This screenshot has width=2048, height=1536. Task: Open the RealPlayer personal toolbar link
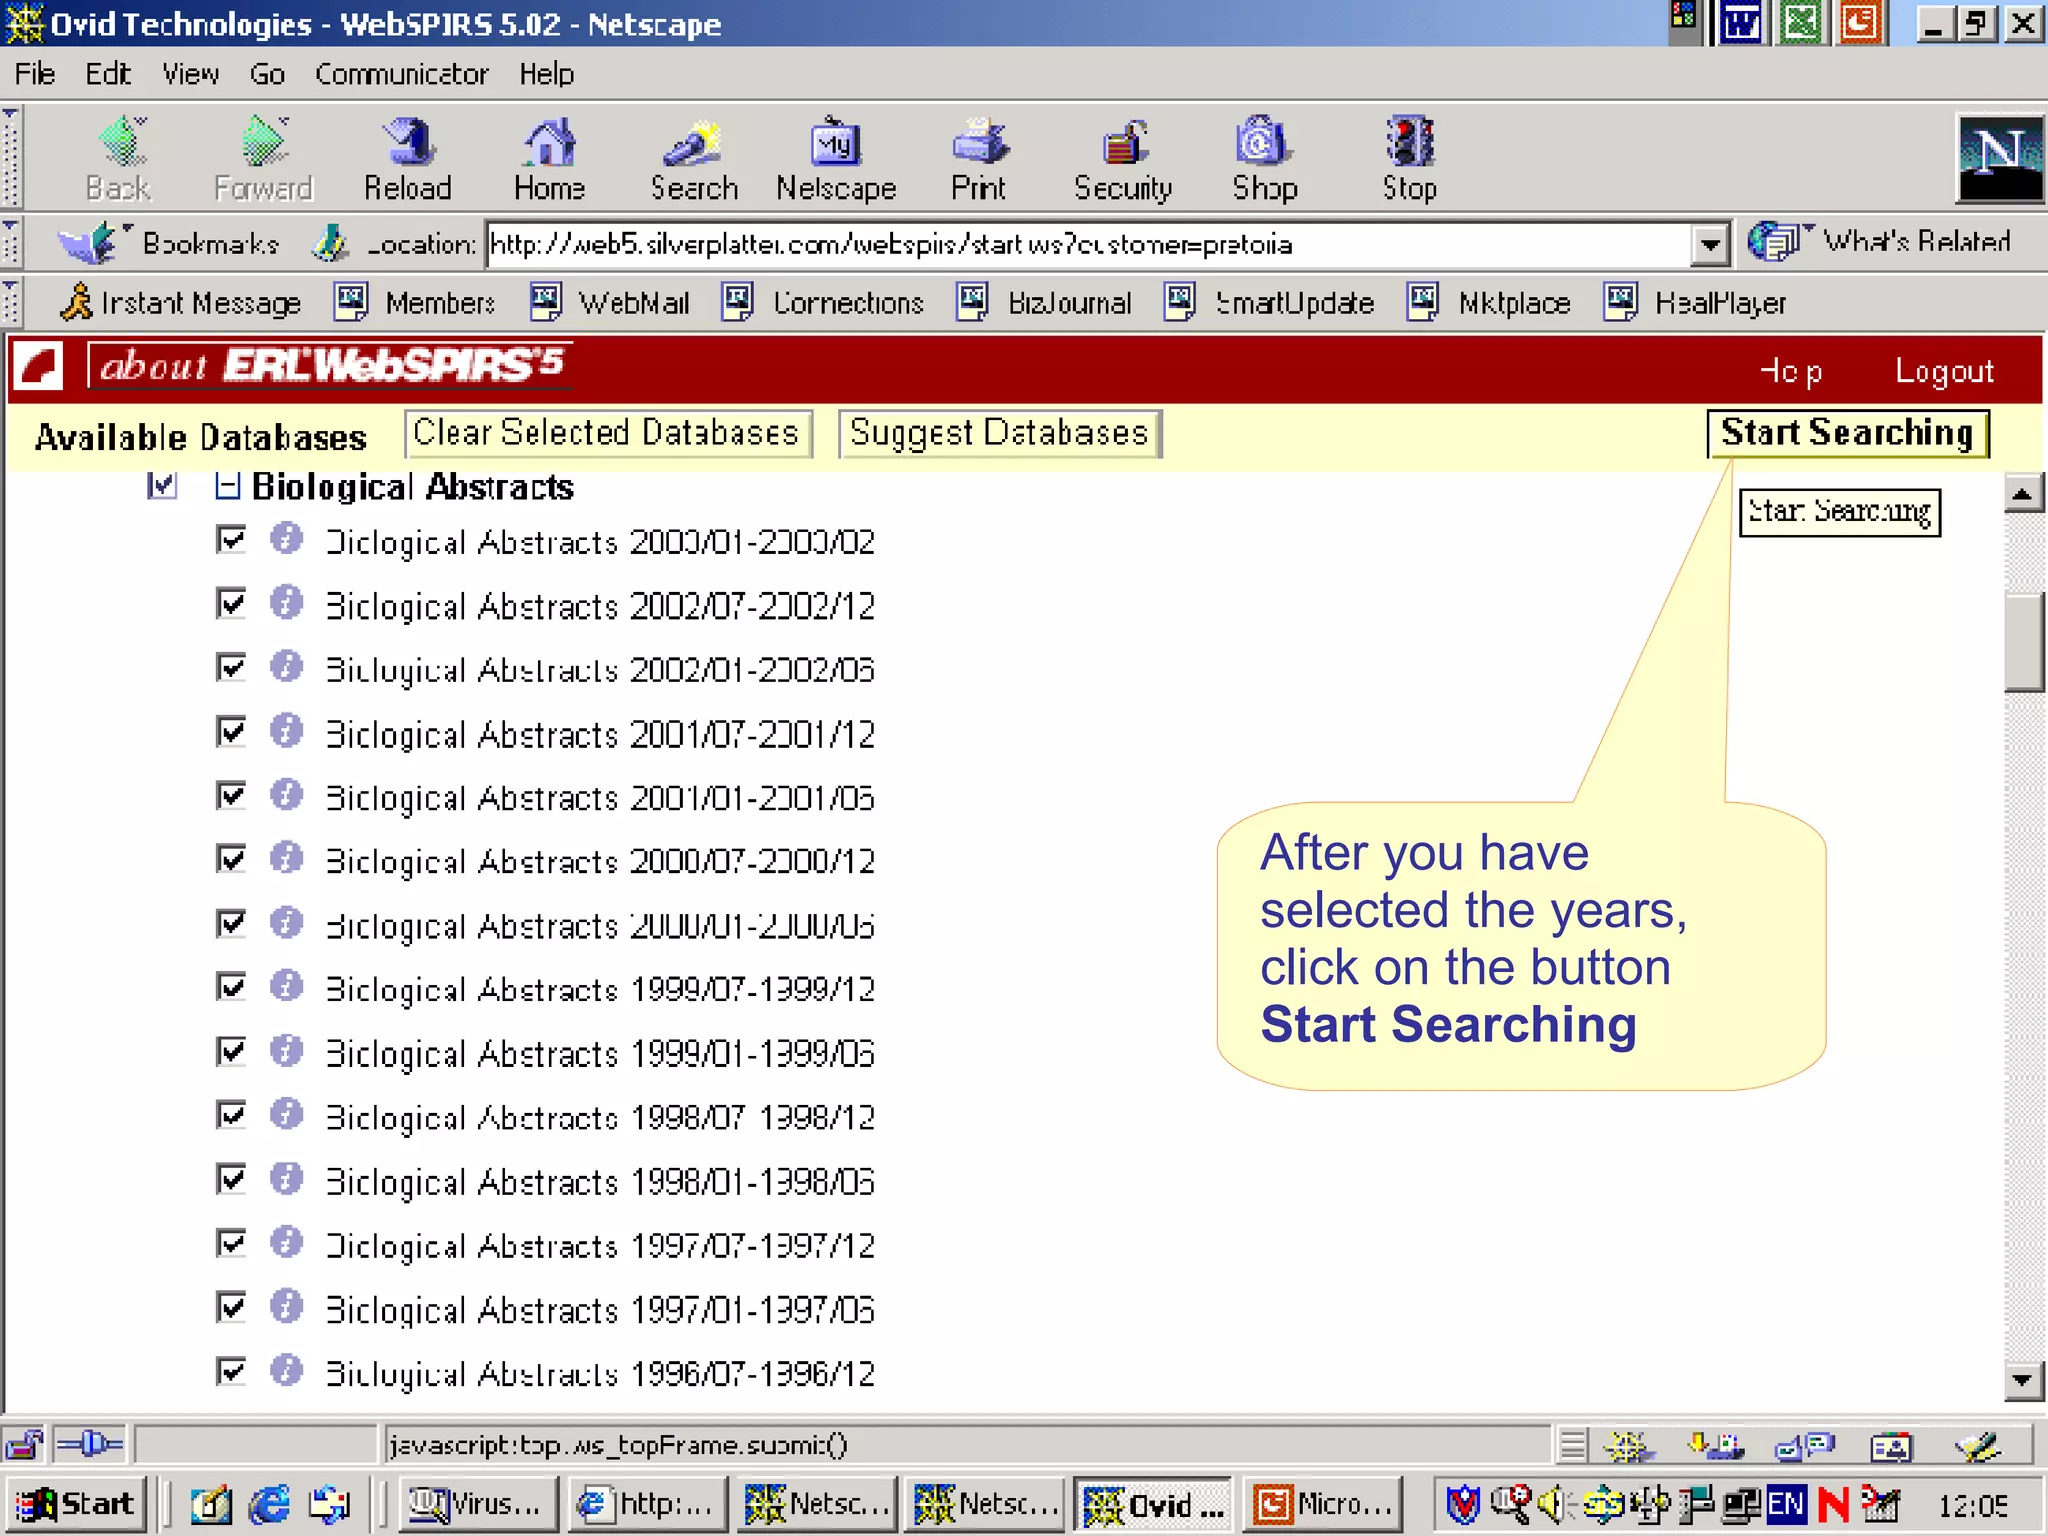coord(1696,302)
